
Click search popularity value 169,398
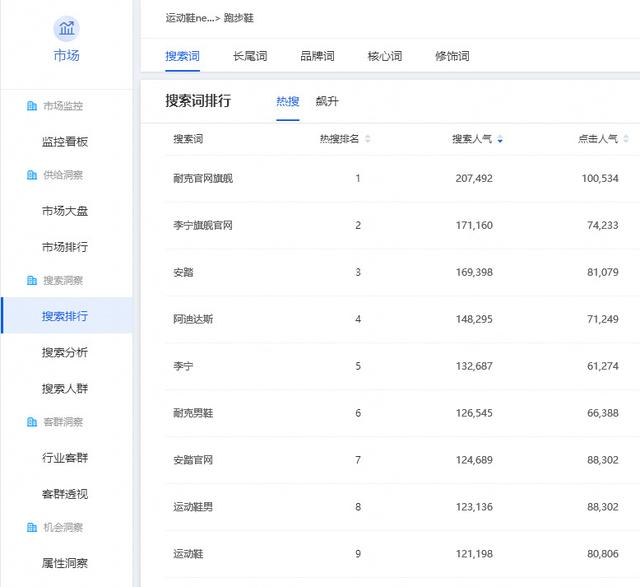click(x=474, y=272)
